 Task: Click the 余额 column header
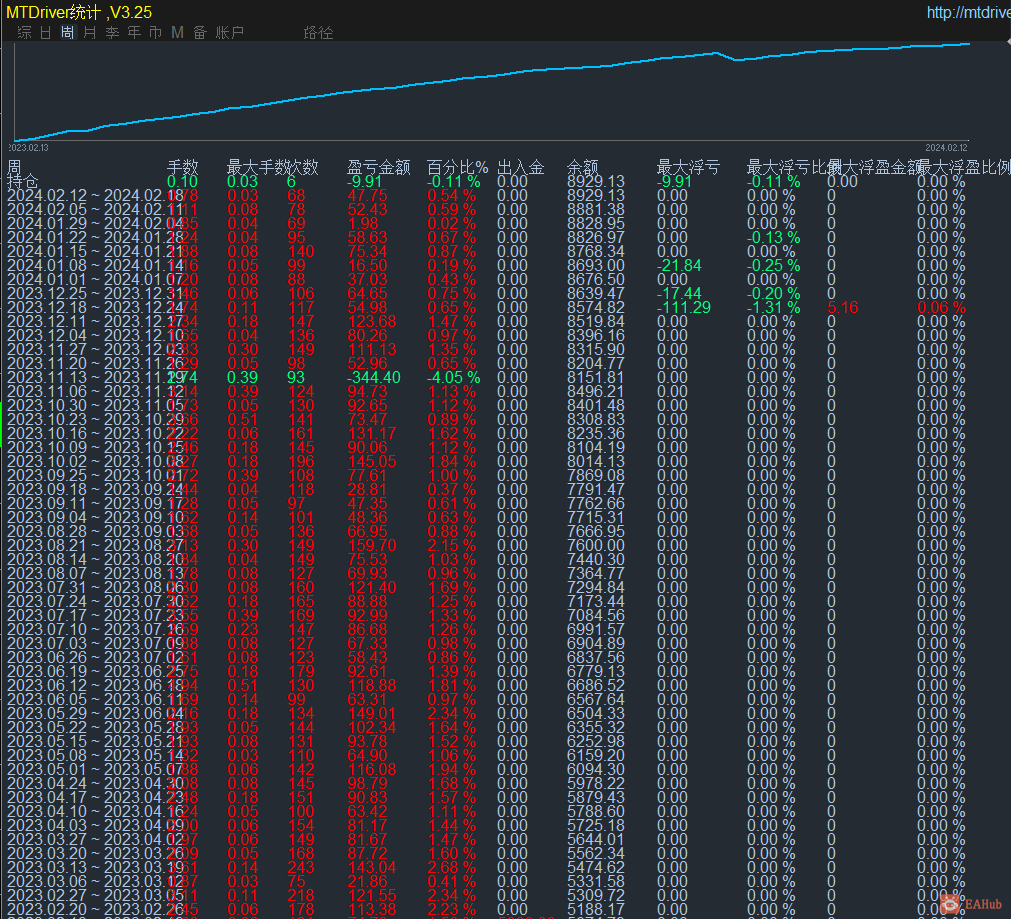pyautogui.click(x=582, y=167)
